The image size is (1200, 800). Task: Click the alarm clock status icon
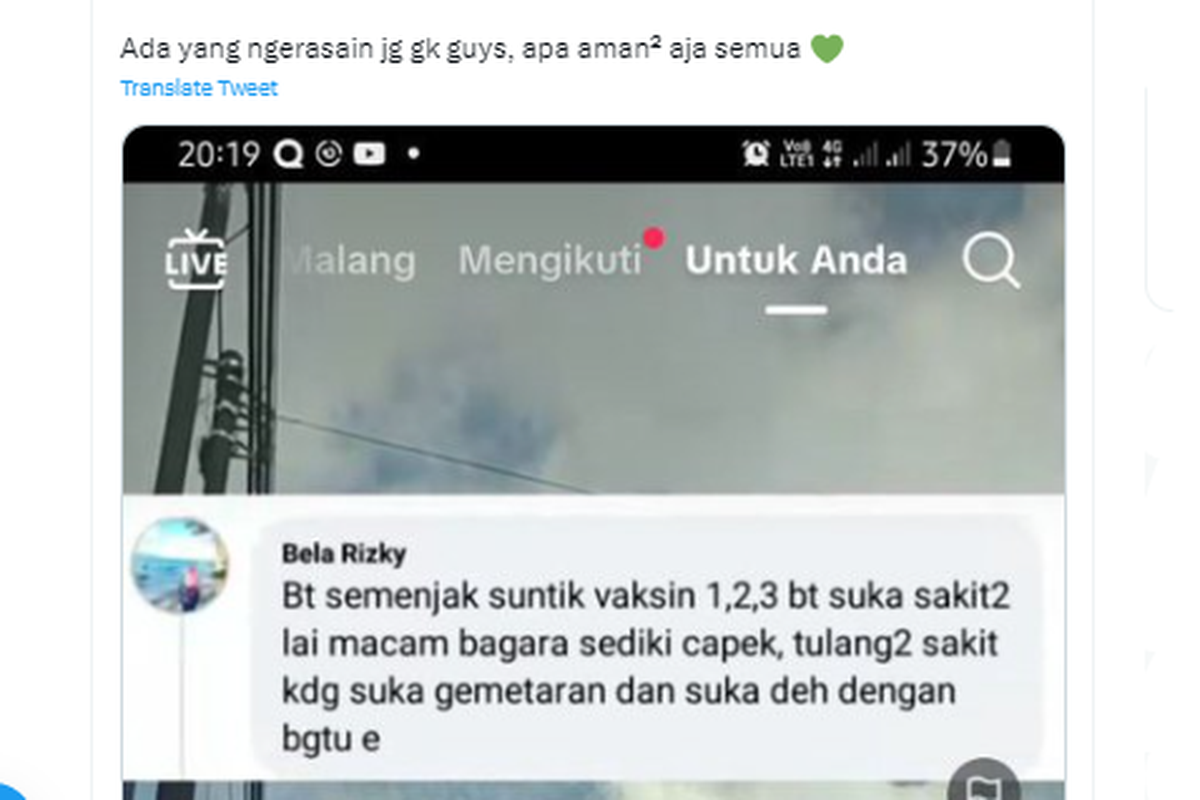point(756,154)
